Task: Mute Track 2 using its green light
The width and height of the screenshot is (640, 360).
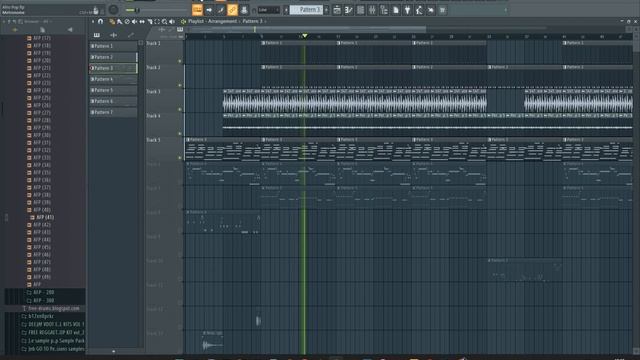Action: click(x=180, y=85)
